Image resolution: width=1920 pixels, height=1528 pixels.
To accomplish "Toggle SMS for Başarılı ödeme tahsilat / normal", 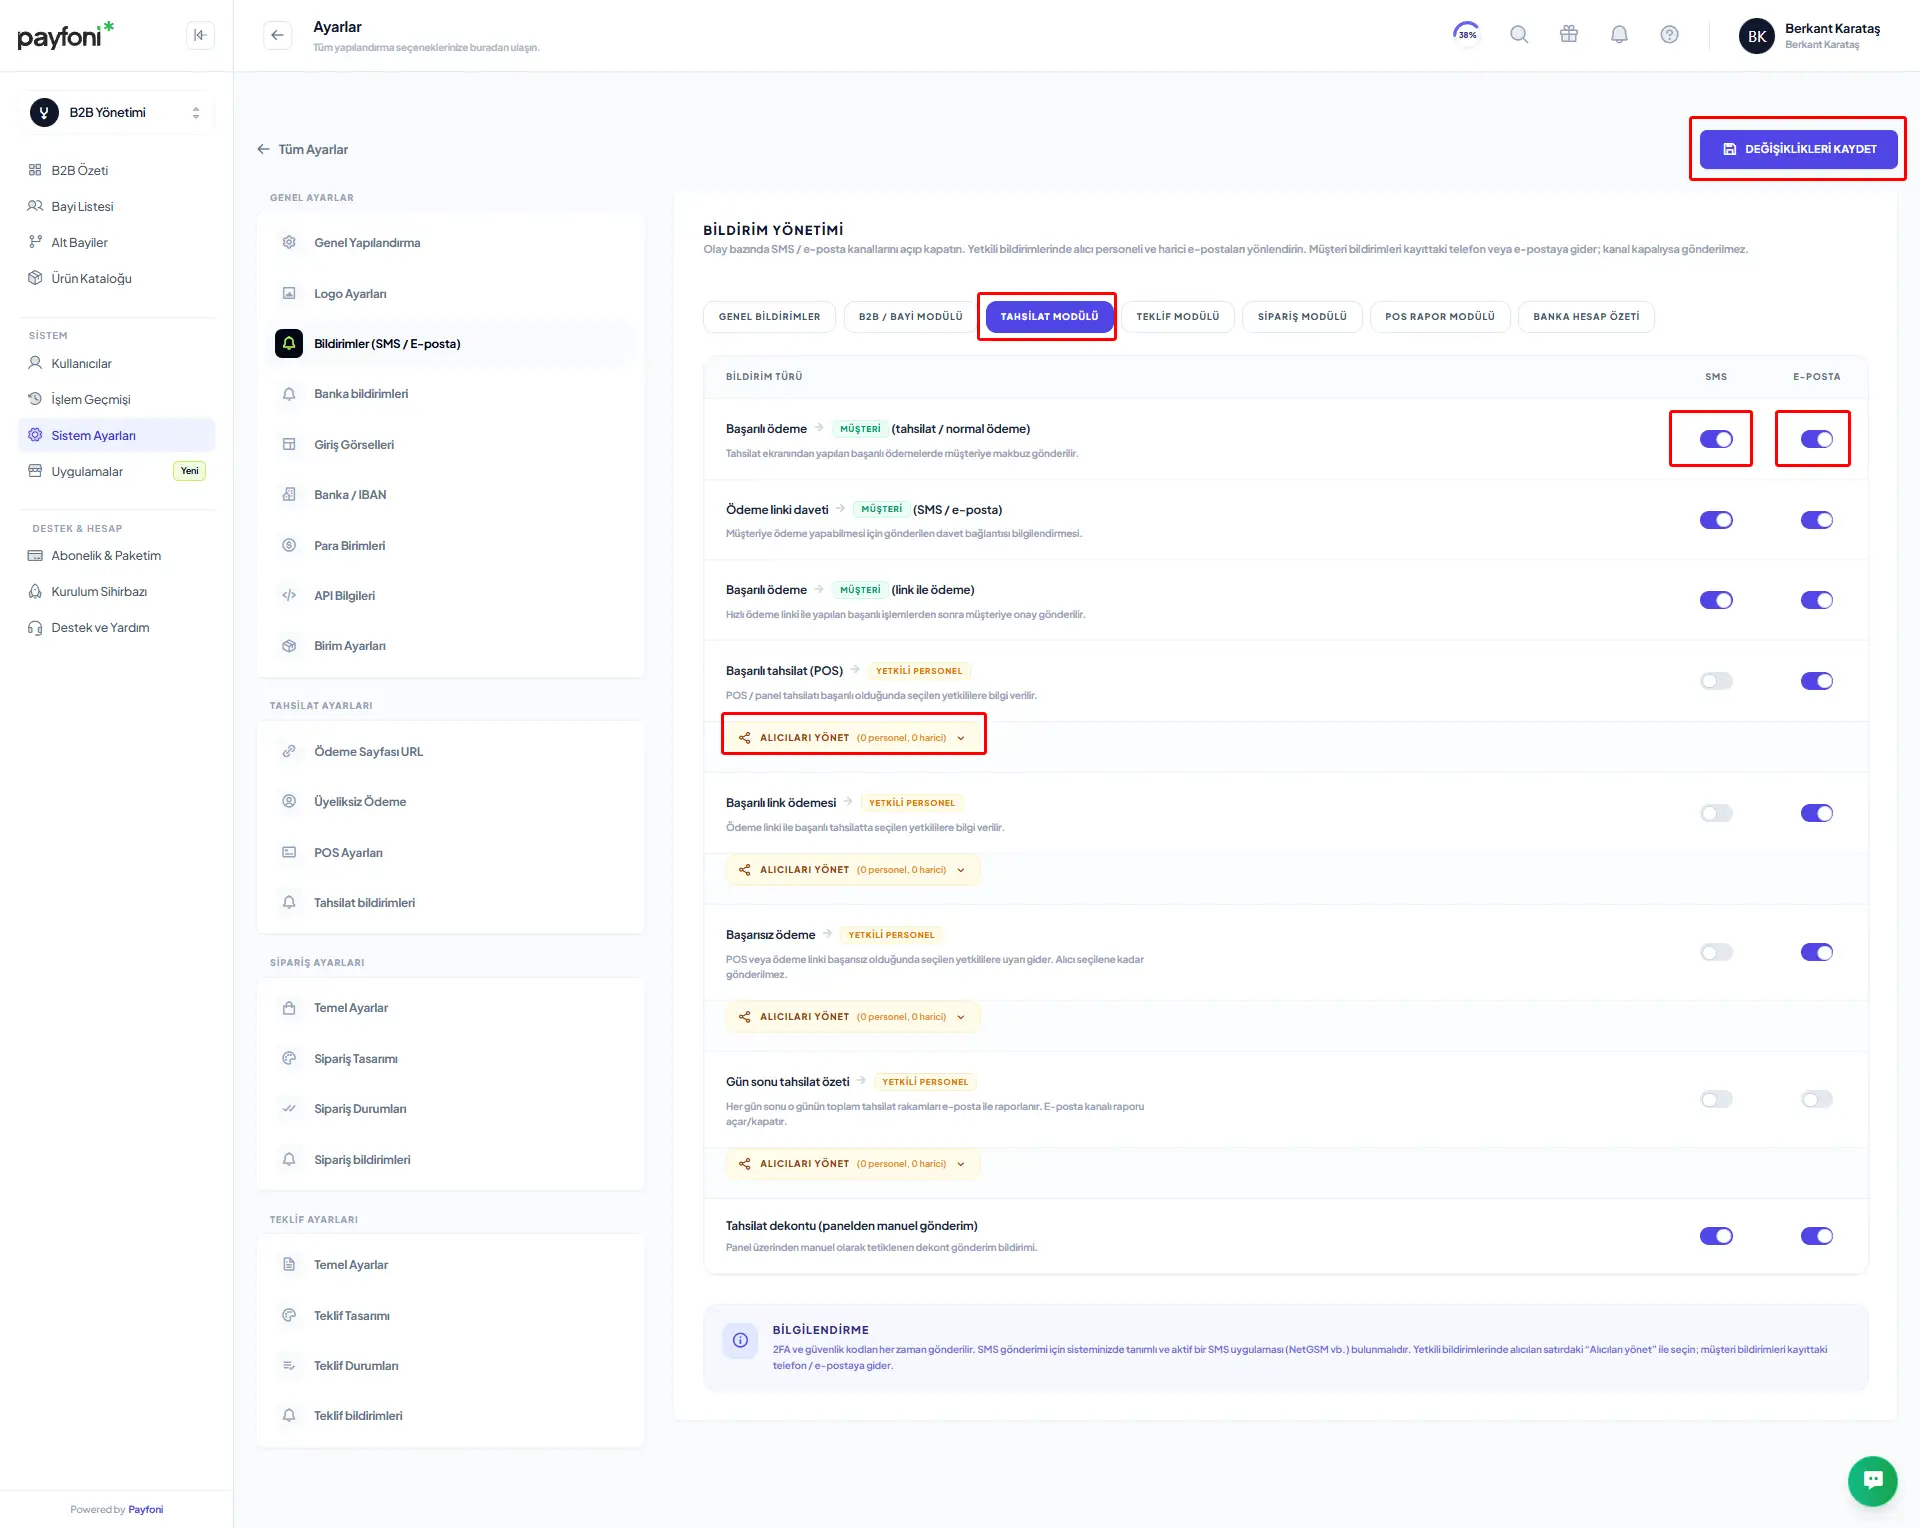I will pos(1716,439).
